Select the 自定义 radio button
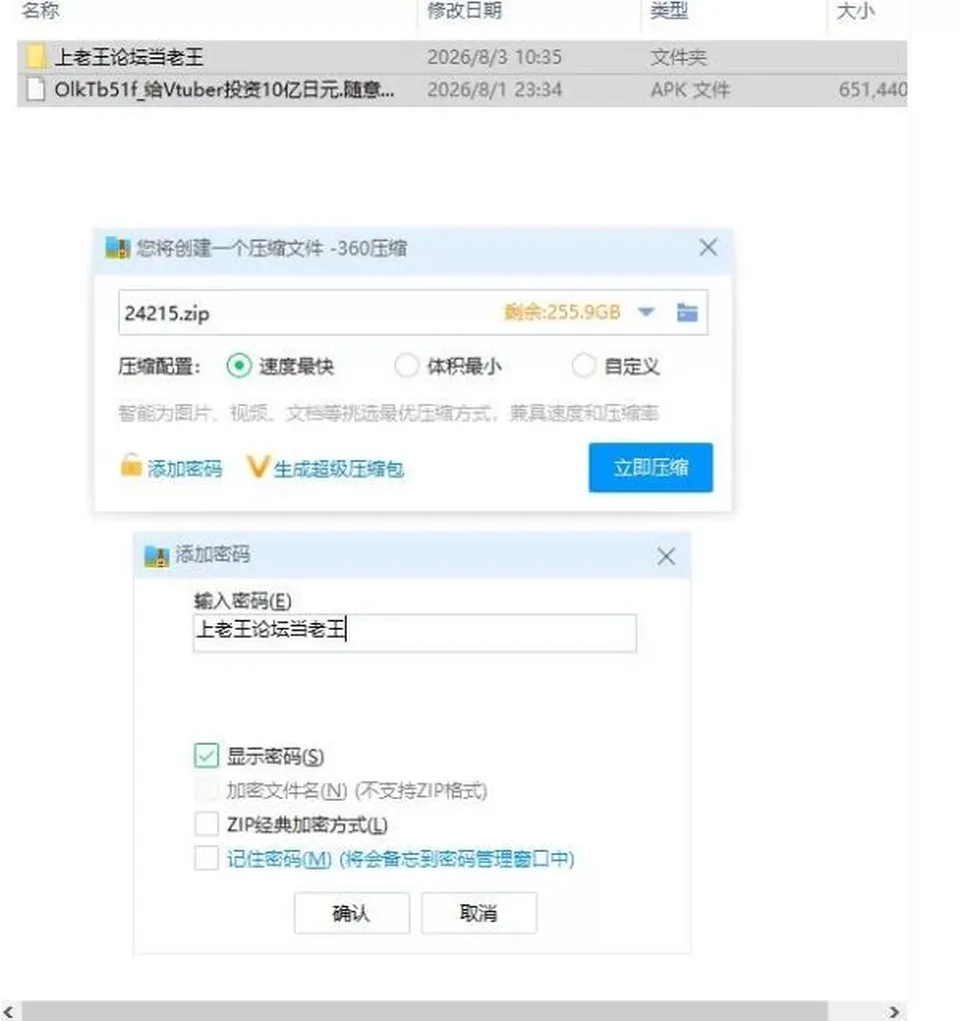 [584, 365]
